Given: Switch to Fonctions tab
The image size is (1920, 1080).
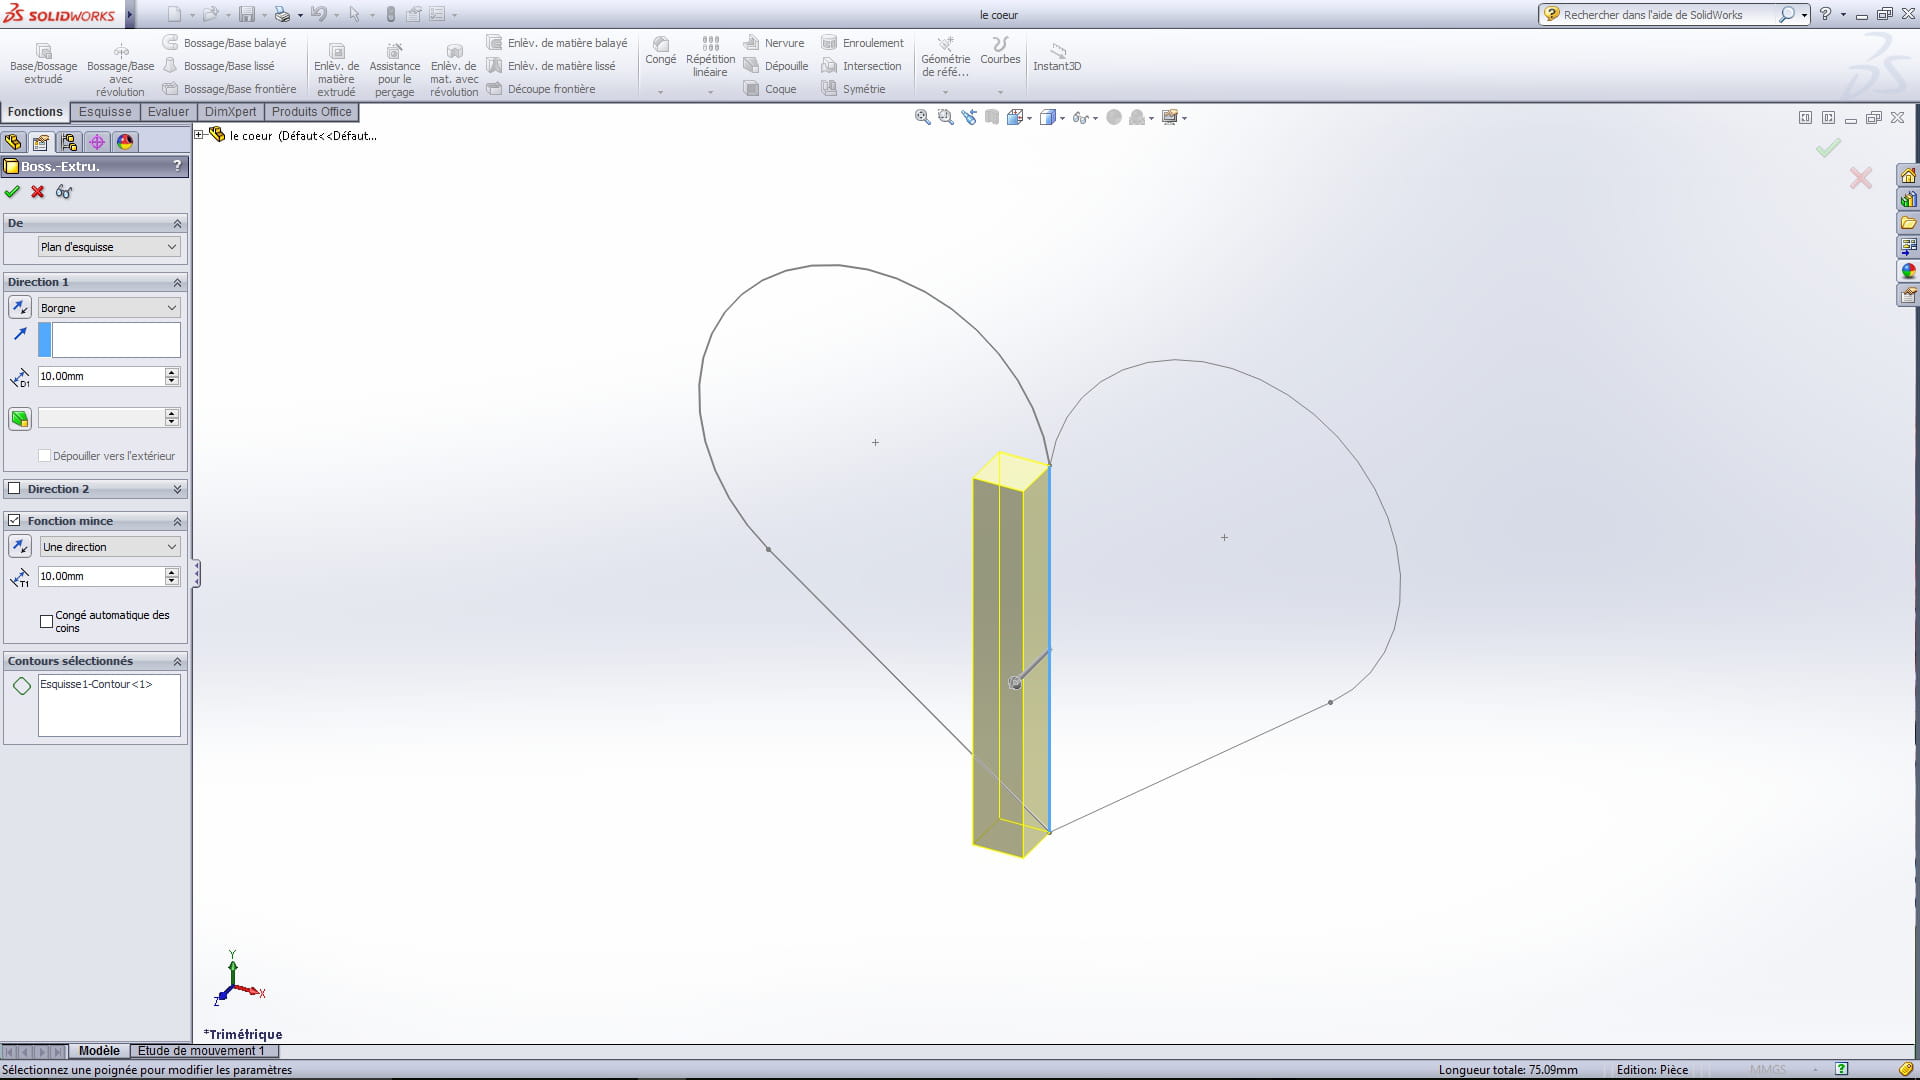Looking at the screenshot, I should [35, 112].
